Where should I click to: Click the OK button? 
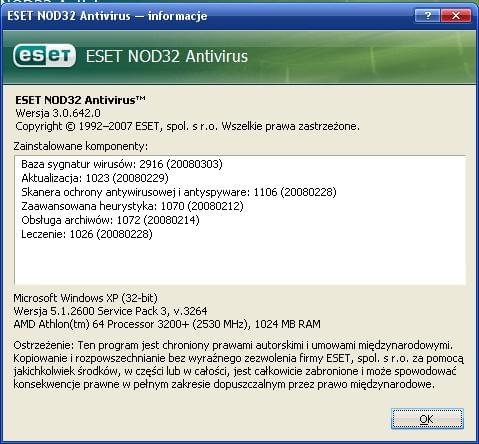click(x=427, y=419)
